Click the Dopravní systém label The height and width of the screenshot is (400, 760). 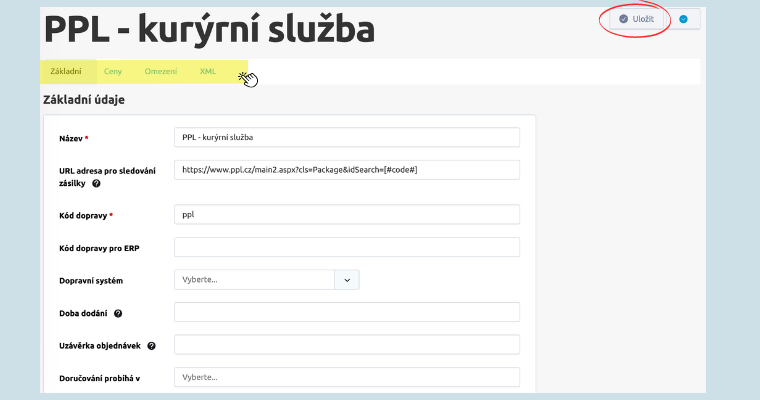(x=91, y=281)
